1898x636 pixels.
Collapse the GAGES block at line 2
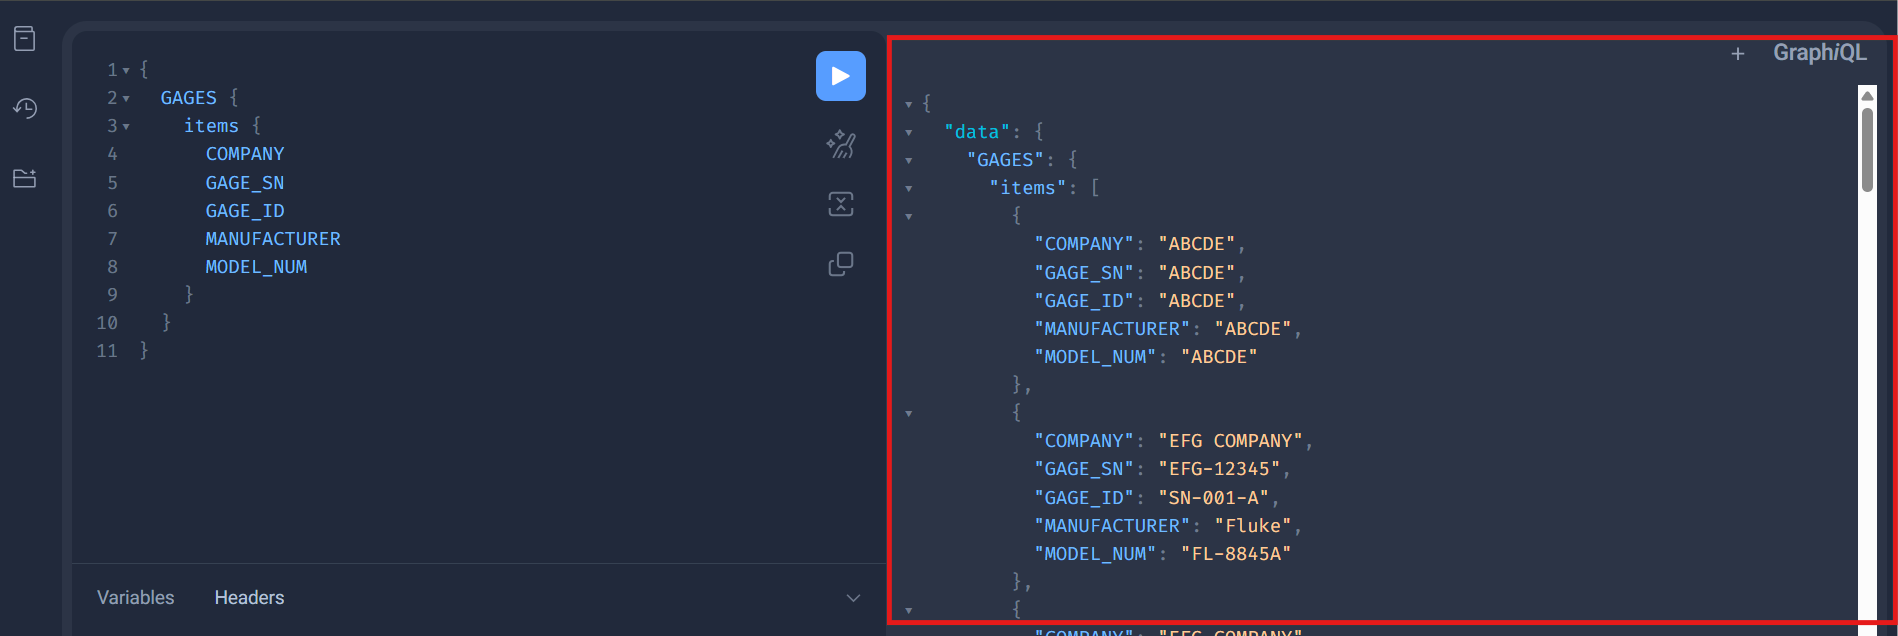coord(126,99)
